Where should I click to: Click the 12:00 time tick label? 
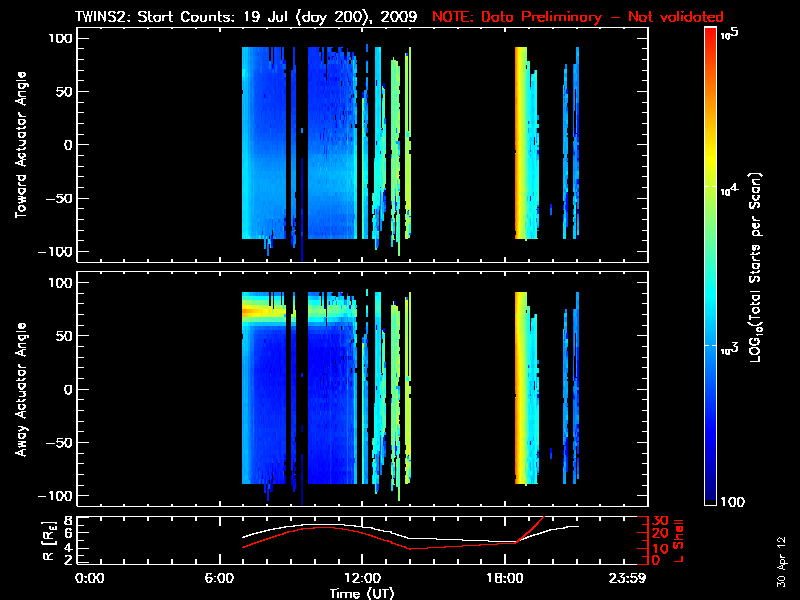(x=361, y=578)
